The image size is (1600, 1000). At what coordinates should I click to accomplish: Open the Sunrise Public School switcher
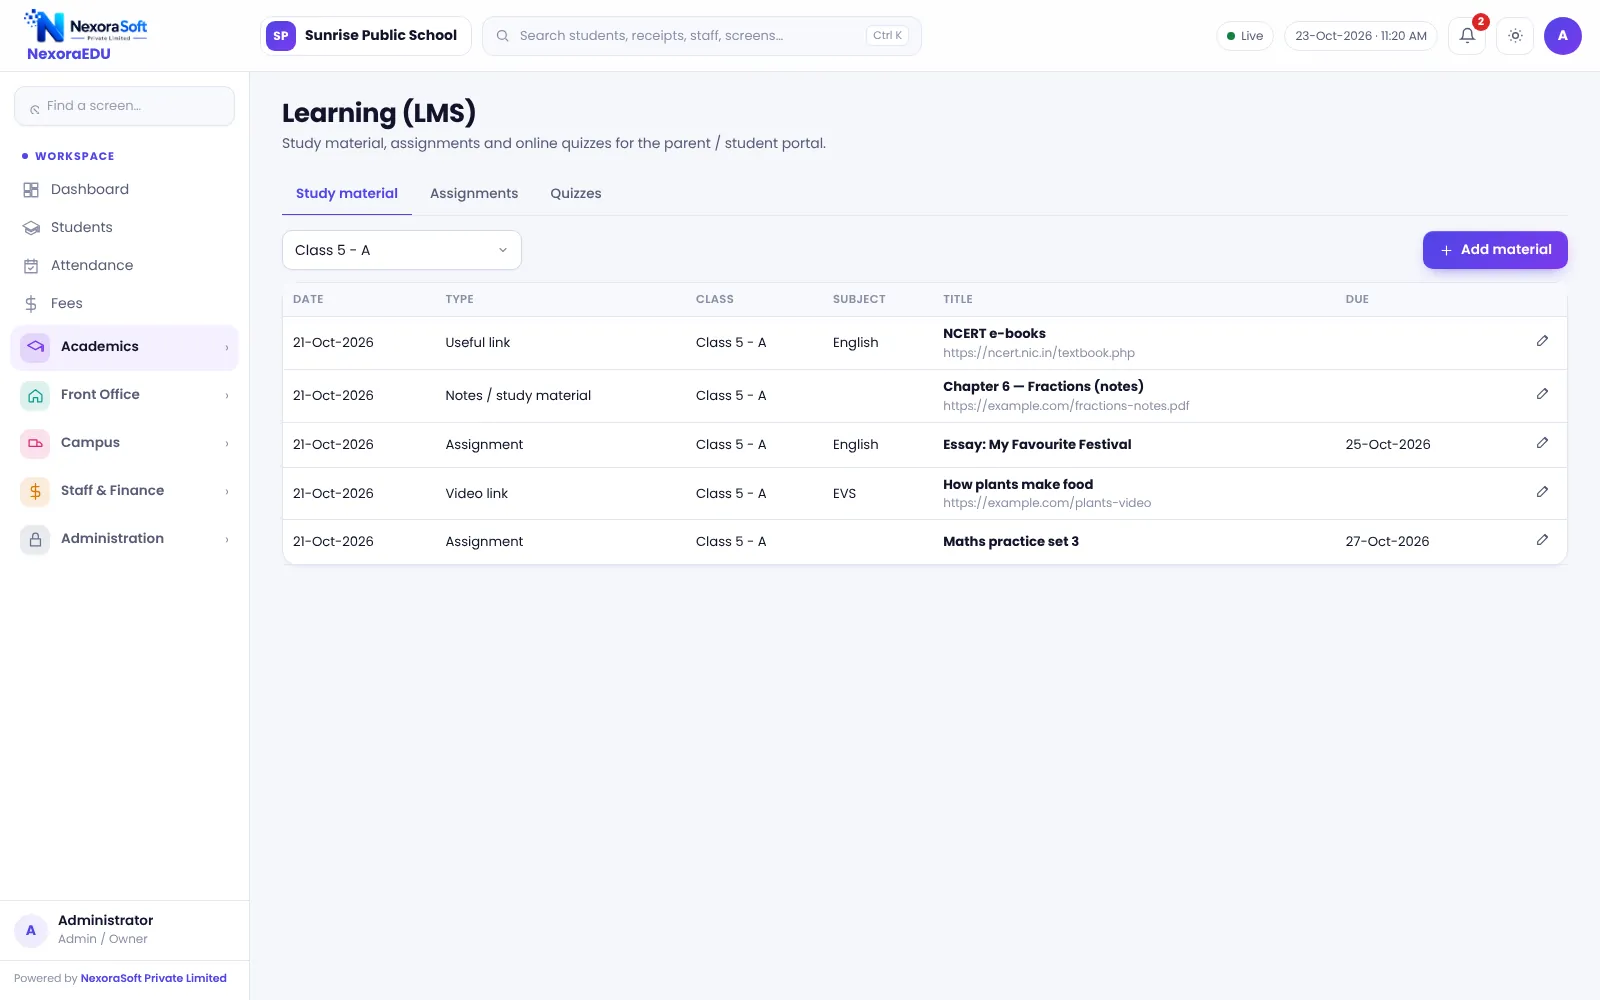pyautogui.click(x=365, y=36)
